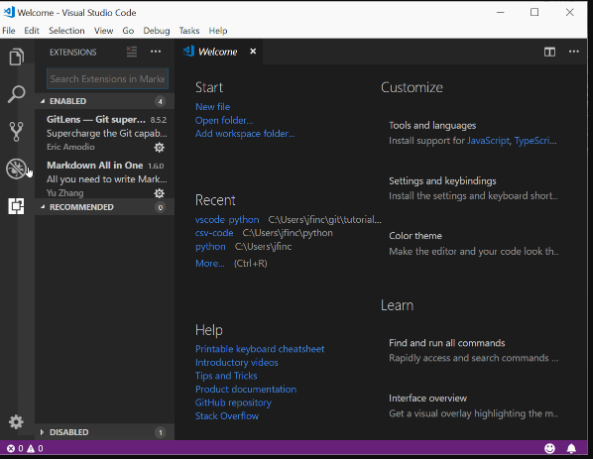
Task: Click the Open folder link
Action: [x=224, y=120]
